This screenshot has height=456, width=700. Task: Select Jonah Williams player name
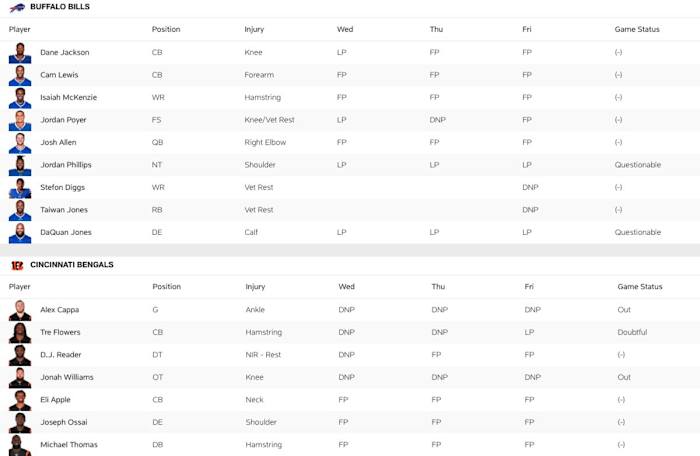coord(66,378)
